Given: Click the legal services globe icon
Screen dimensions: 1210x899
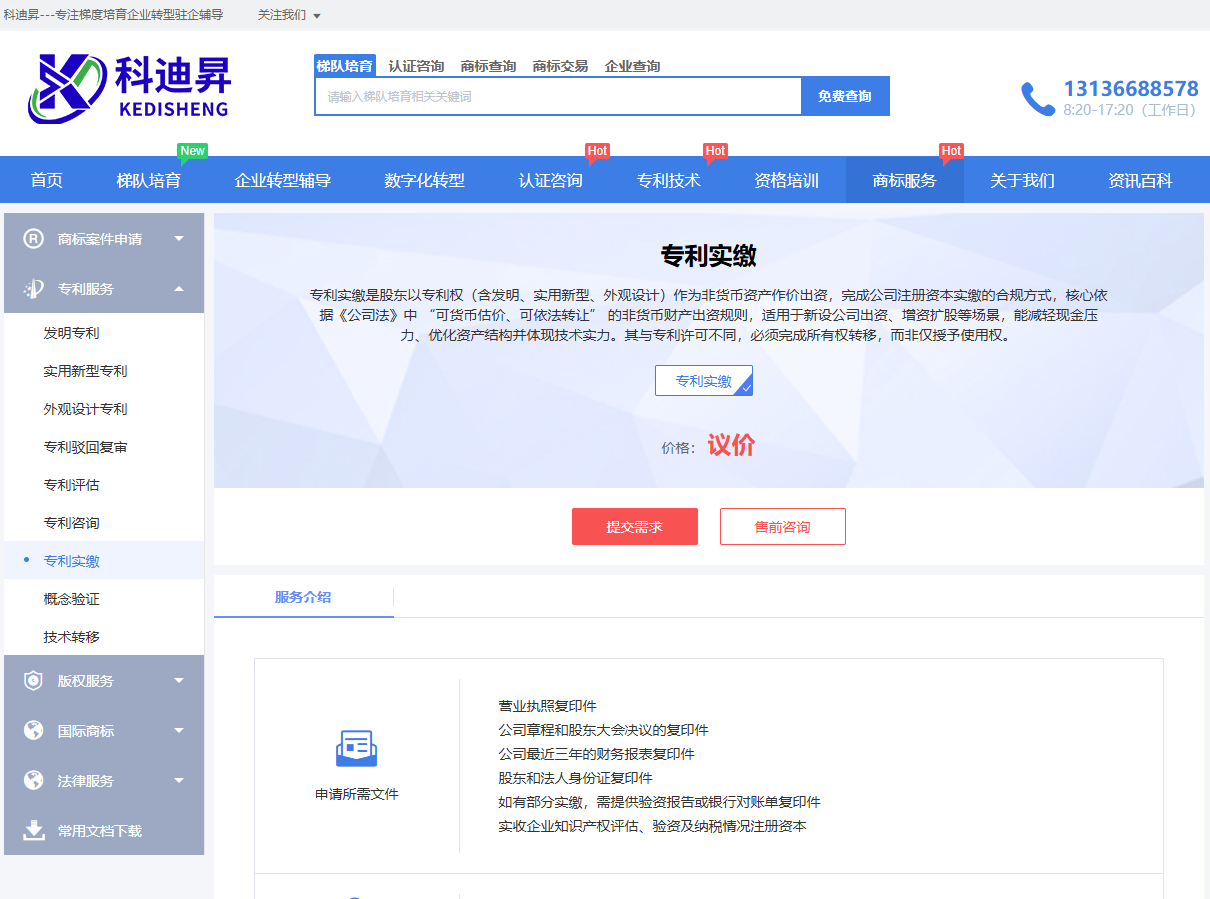Looking at the screenshot, I should pyautogui.click(x=34, y=781).
